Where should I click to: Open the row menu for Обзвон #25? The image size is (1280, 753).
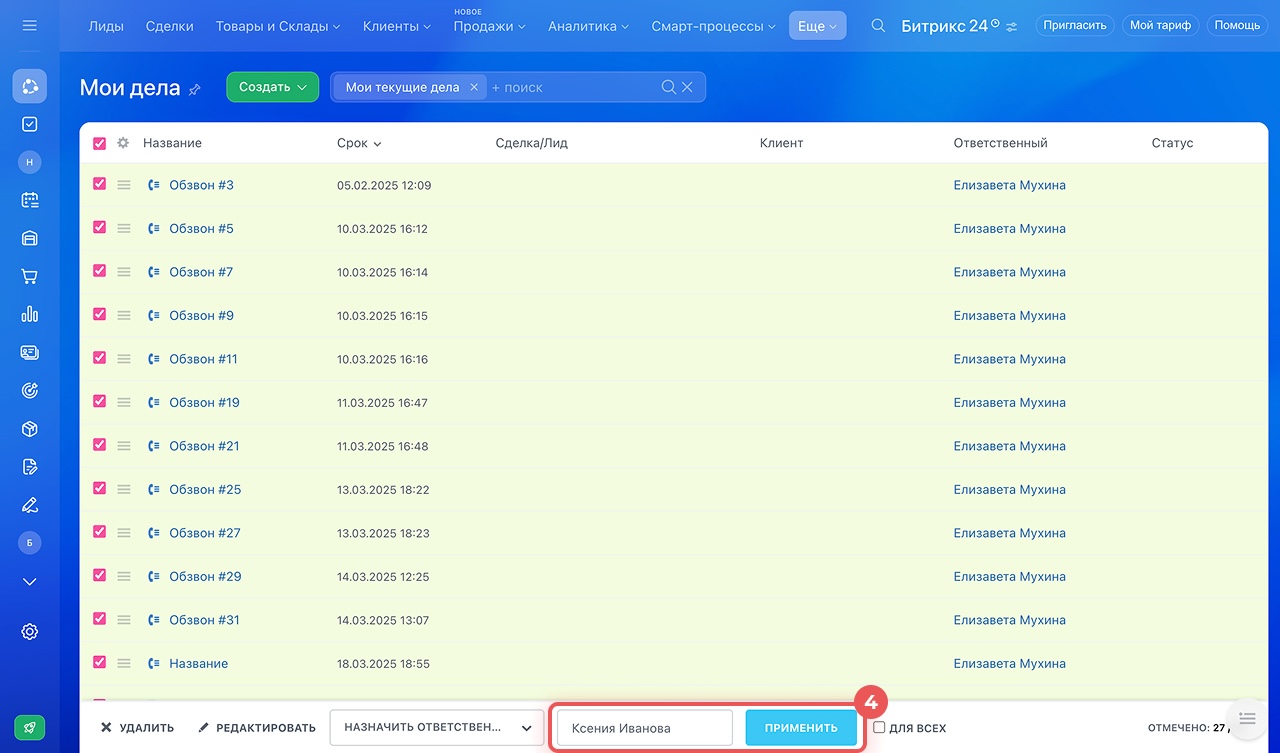click(x=124, y=489)
